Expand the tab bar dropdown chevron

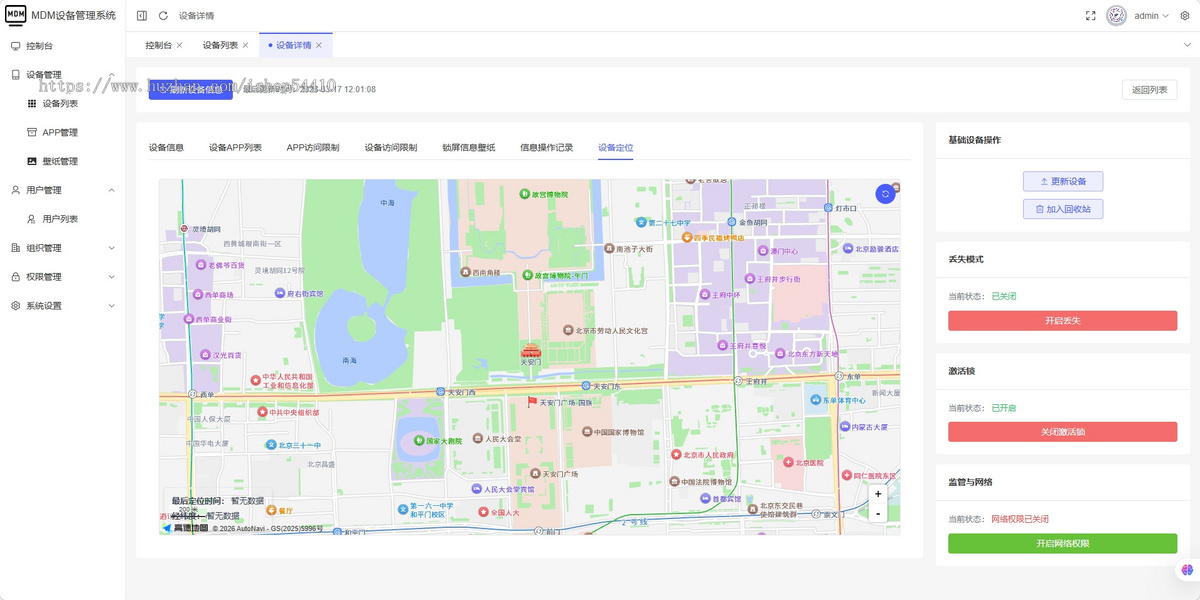pos(1188,45)
